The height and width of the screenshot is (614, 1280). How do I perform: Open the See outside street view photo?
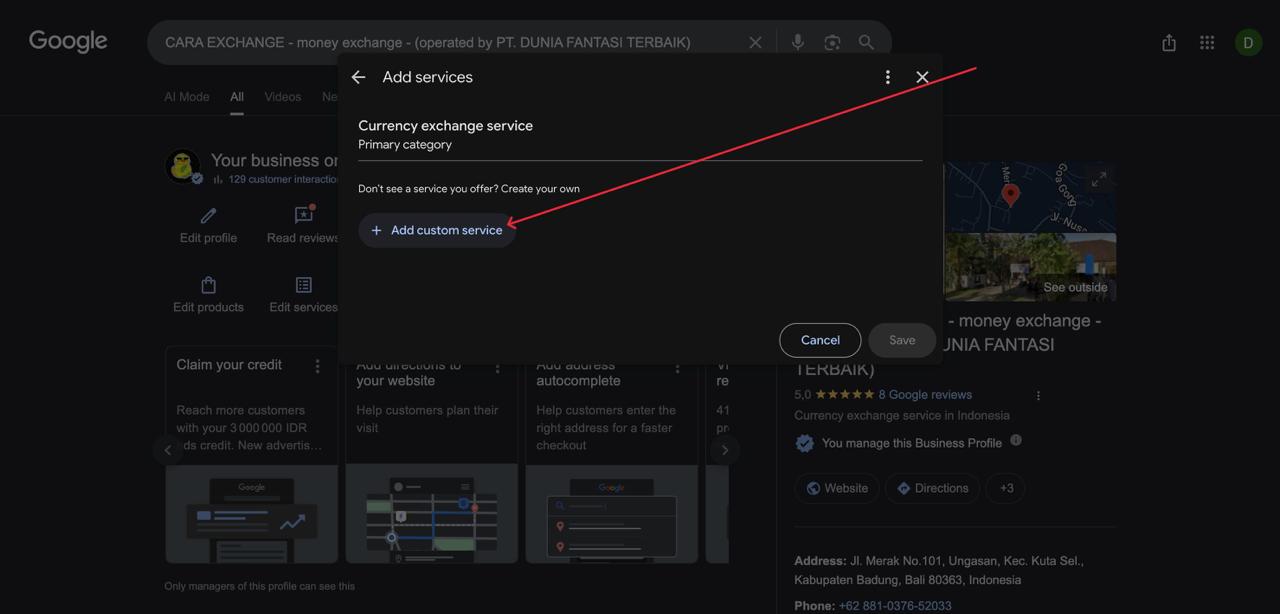pyautogui.click(x=1030, y=267)
